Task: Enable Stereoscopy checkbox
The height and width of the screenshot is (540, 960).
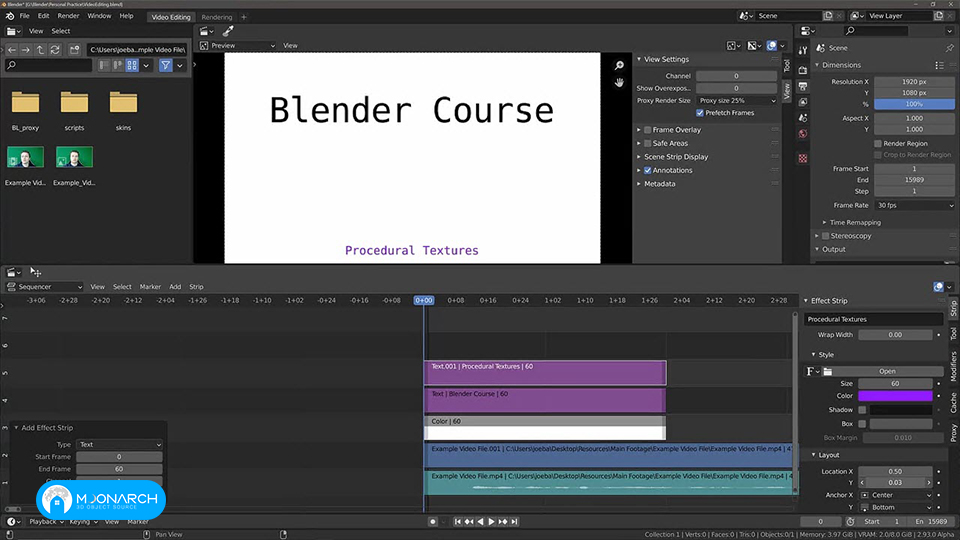Action: tap(825, 236)
